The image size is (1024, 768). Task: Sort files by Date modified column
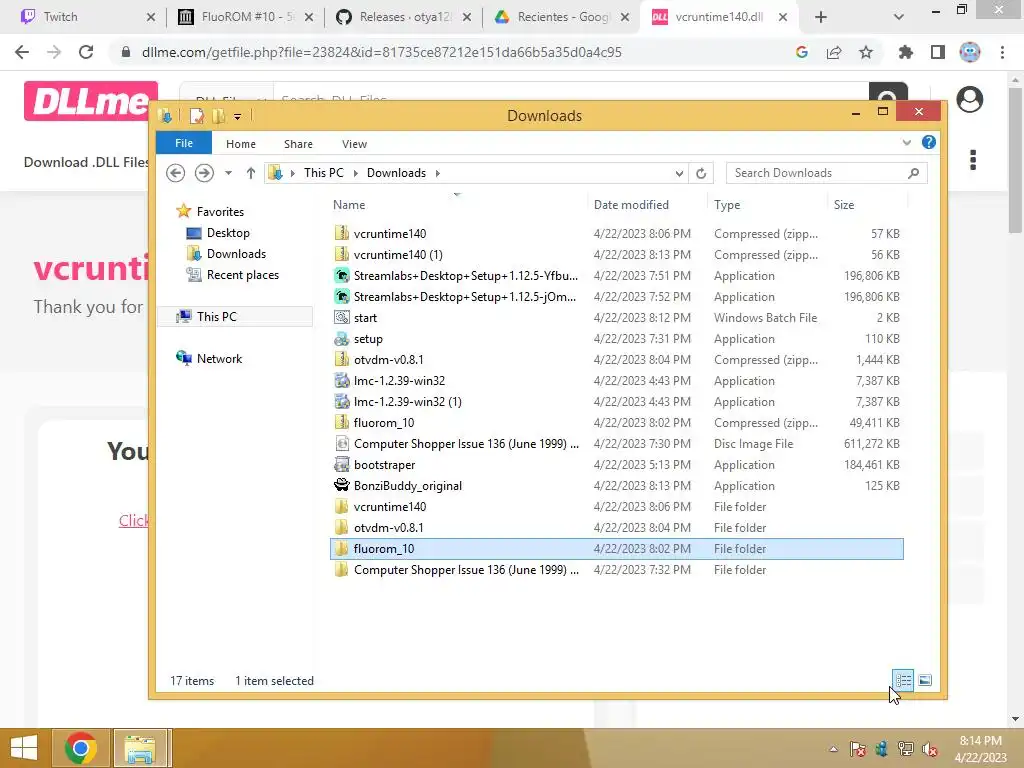click(x=631, y=205)
